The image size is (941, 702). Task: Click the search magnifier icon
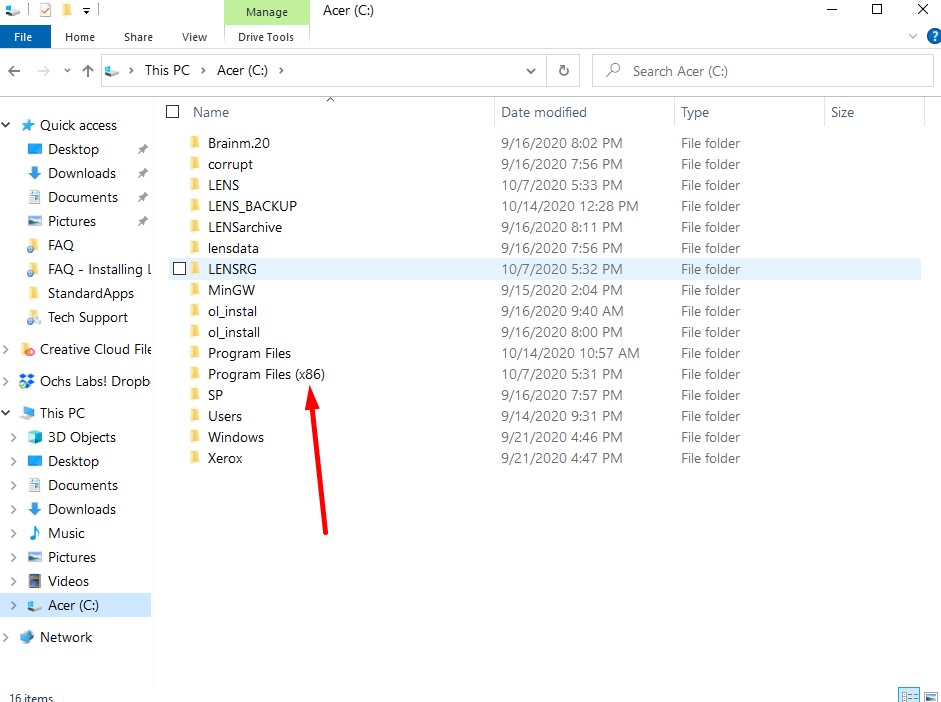(613, 70)
